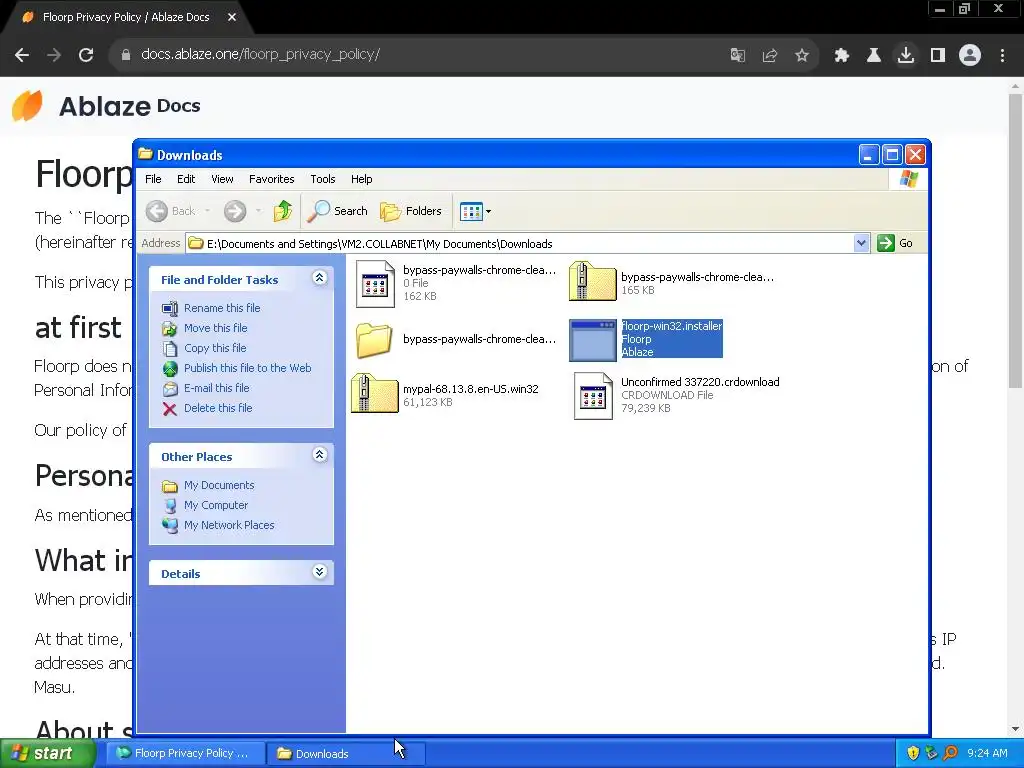1024x768 pixels.
Task: Select the mypal-68.13.8.en-US.win32 zip file
Action: (445, 394)
